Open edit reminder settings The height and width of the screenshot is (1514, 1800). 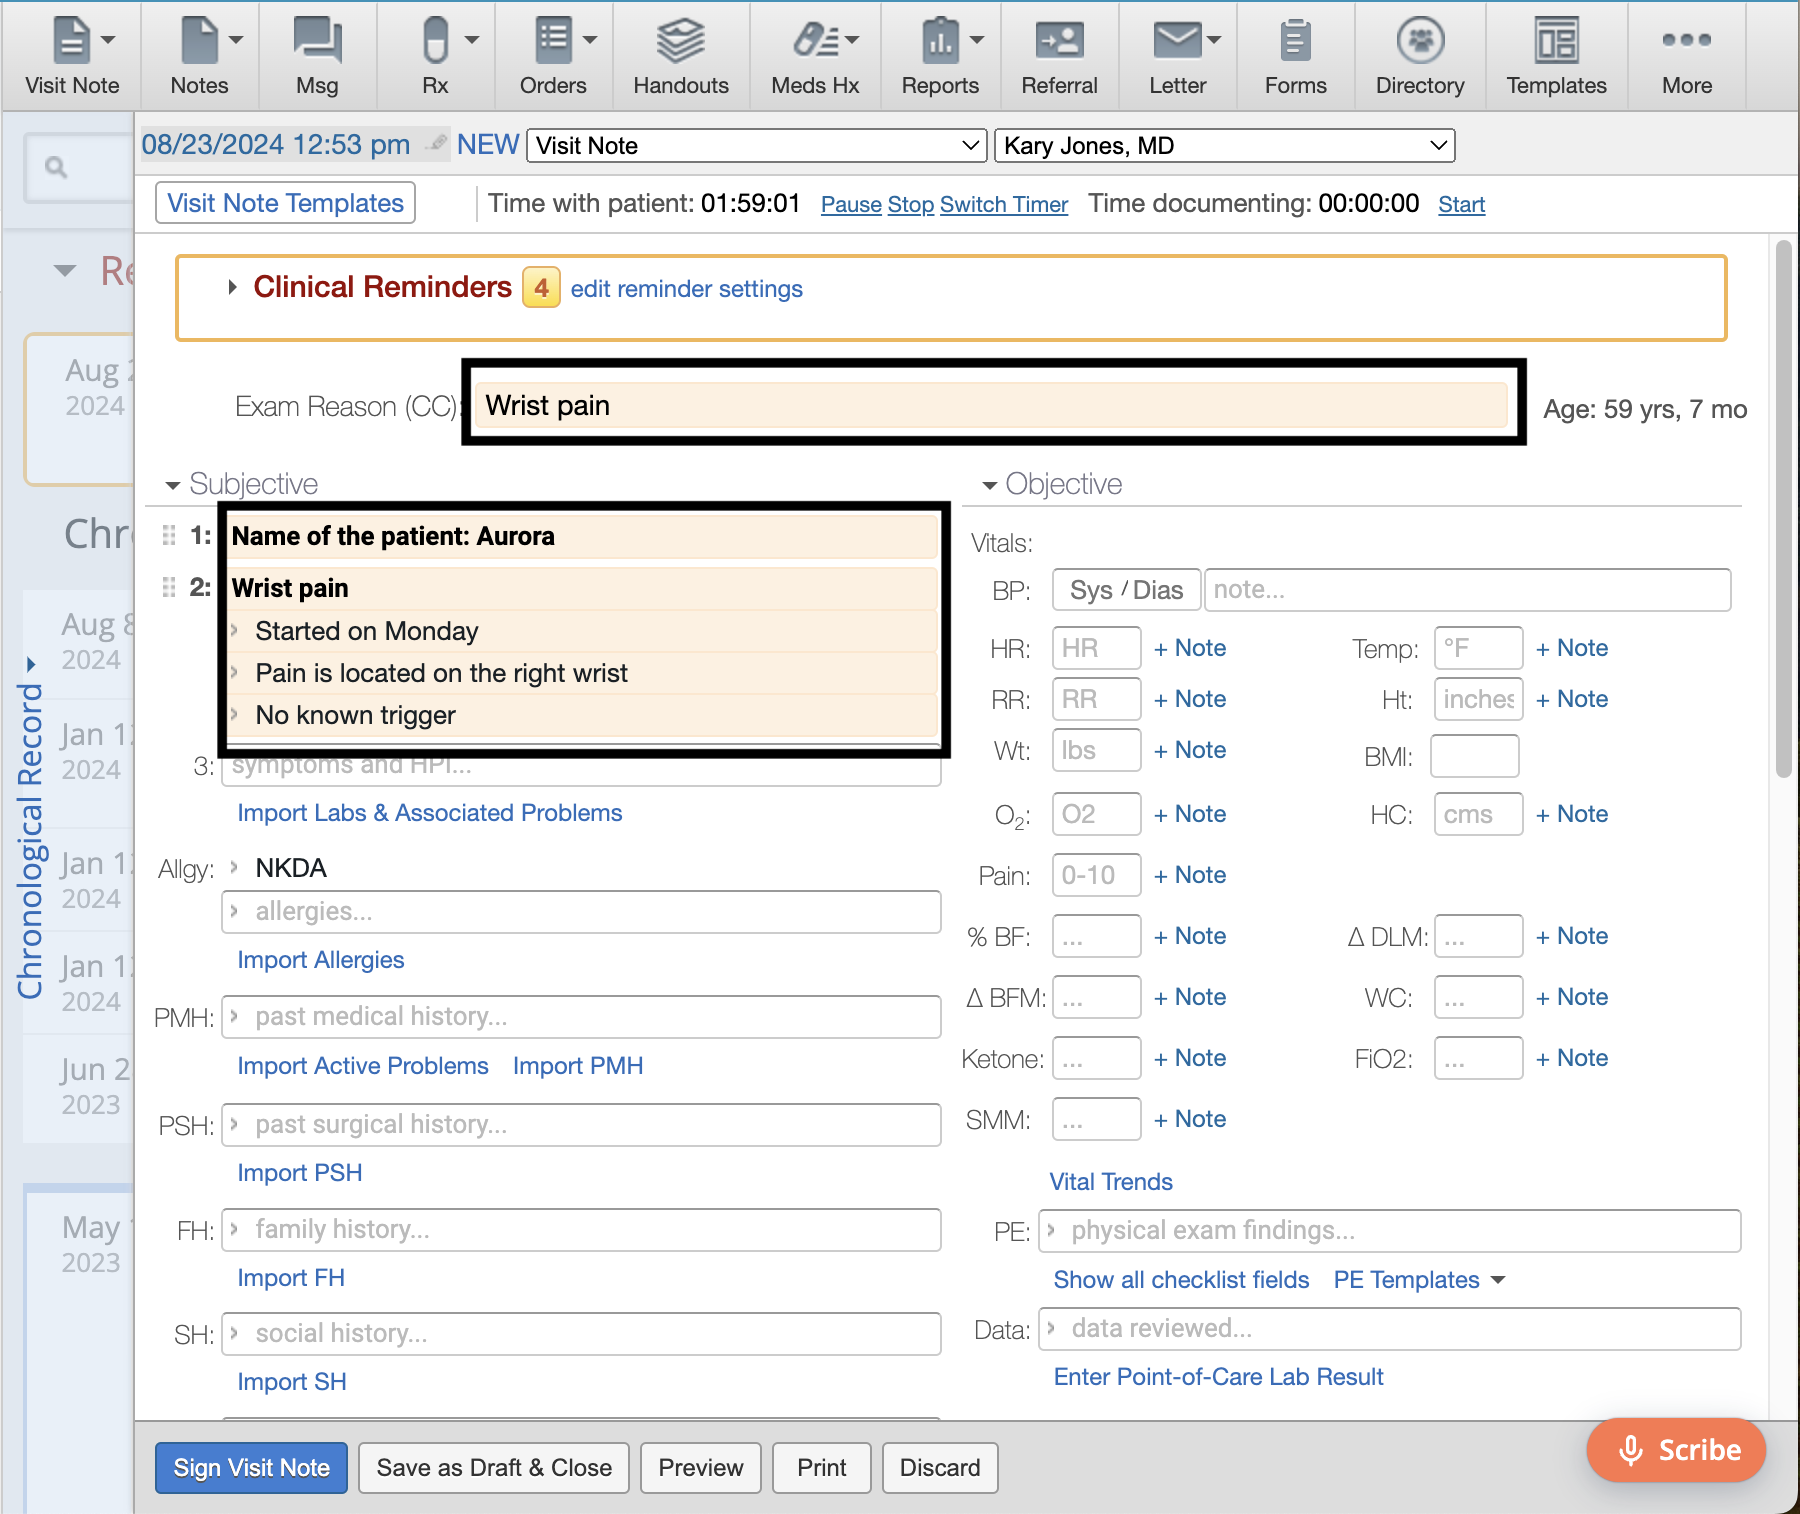[x=686, y=289]
